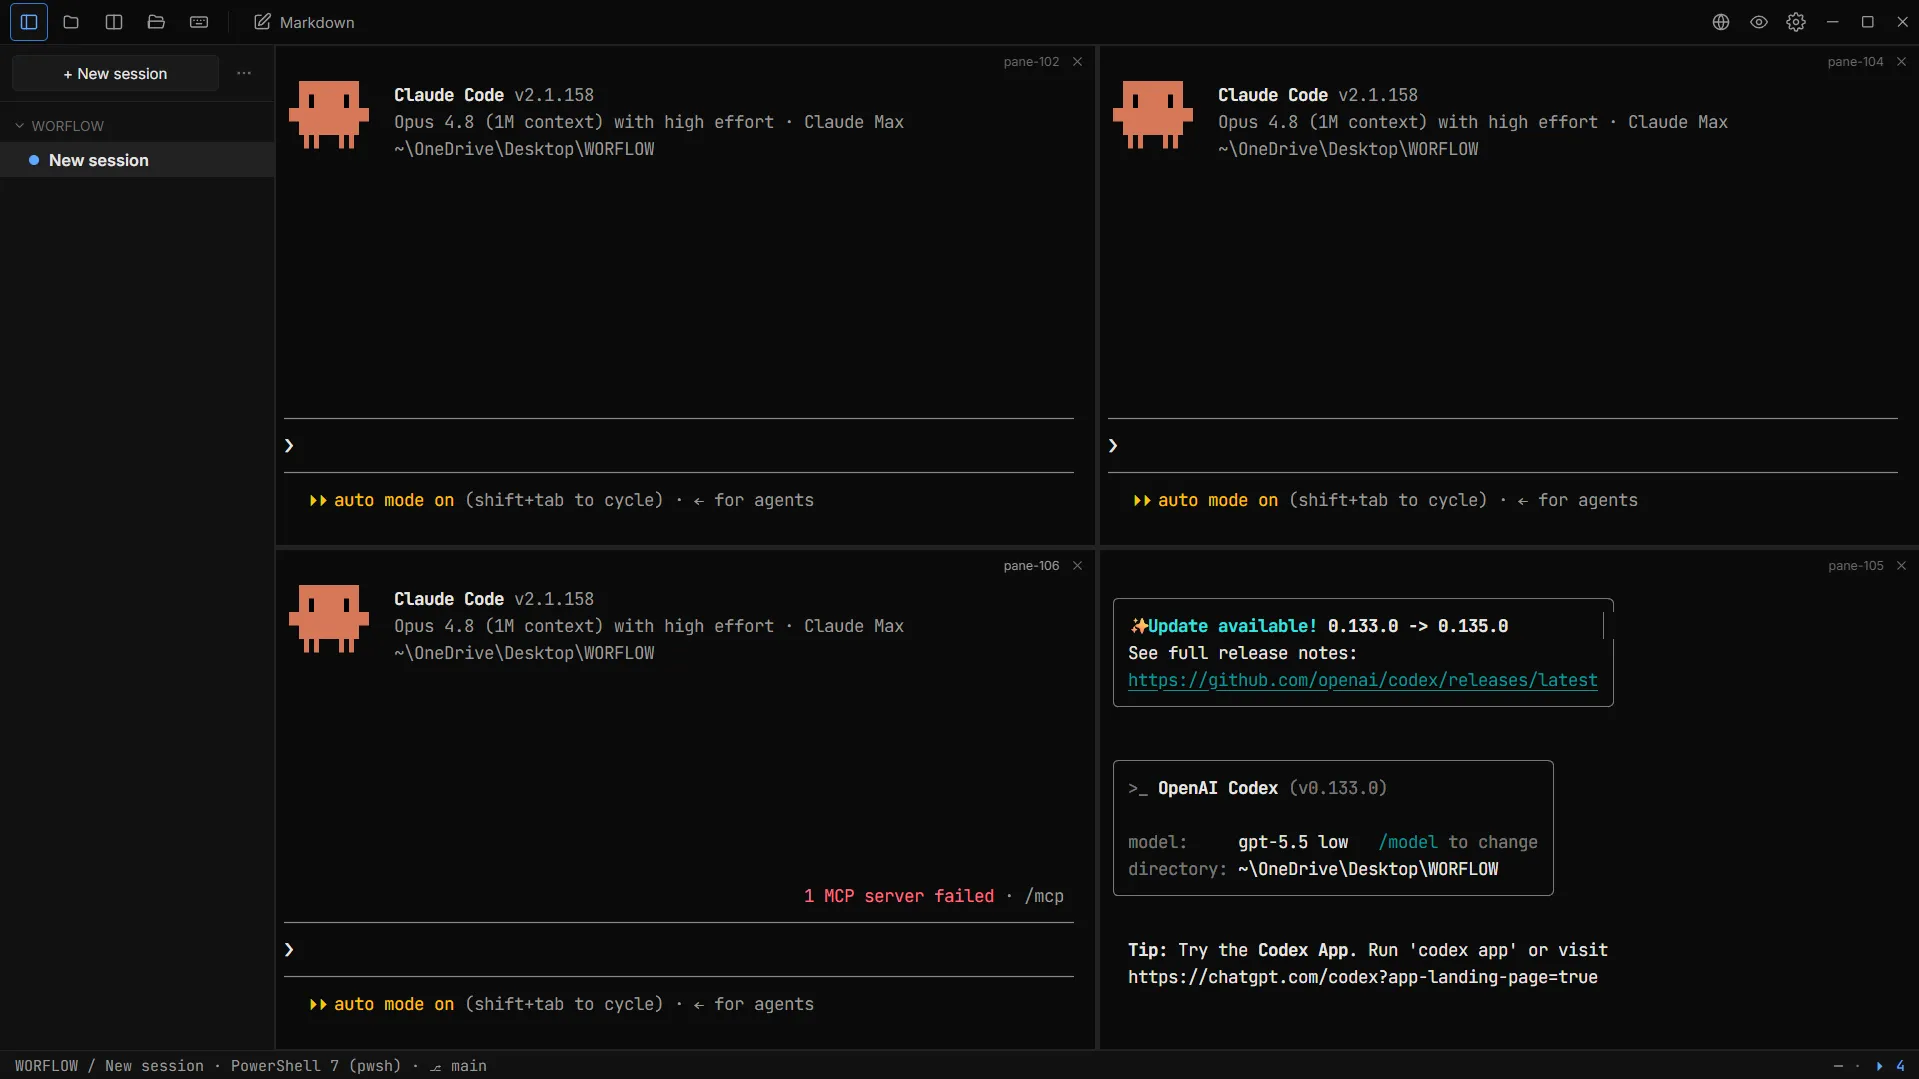Click the pane-105 label
This screenshot has height=1079, width=1919.
click(1856, 566)
